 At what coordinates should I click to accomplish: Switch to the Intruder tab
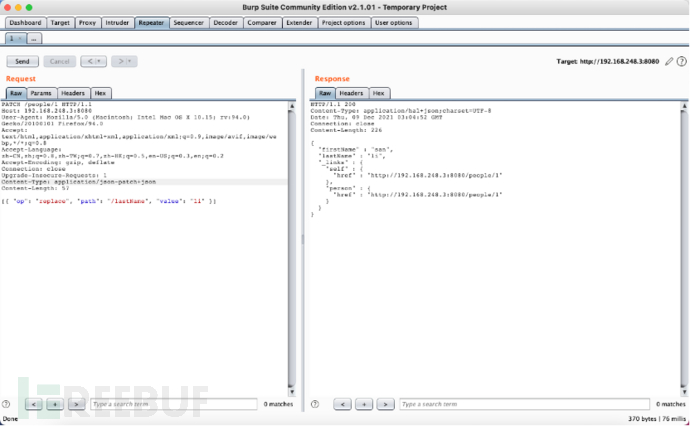(x=117, y=23)
